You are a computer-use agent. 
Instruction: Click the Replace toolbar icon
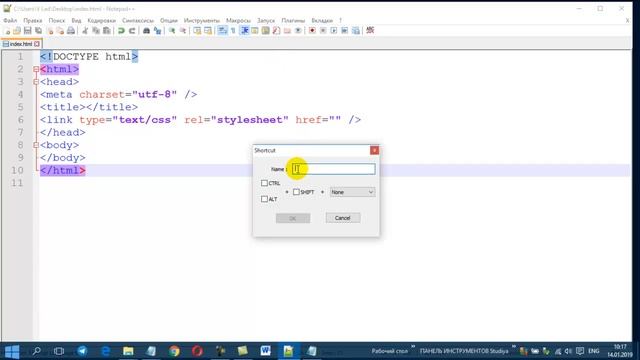[x=157, y=31]
